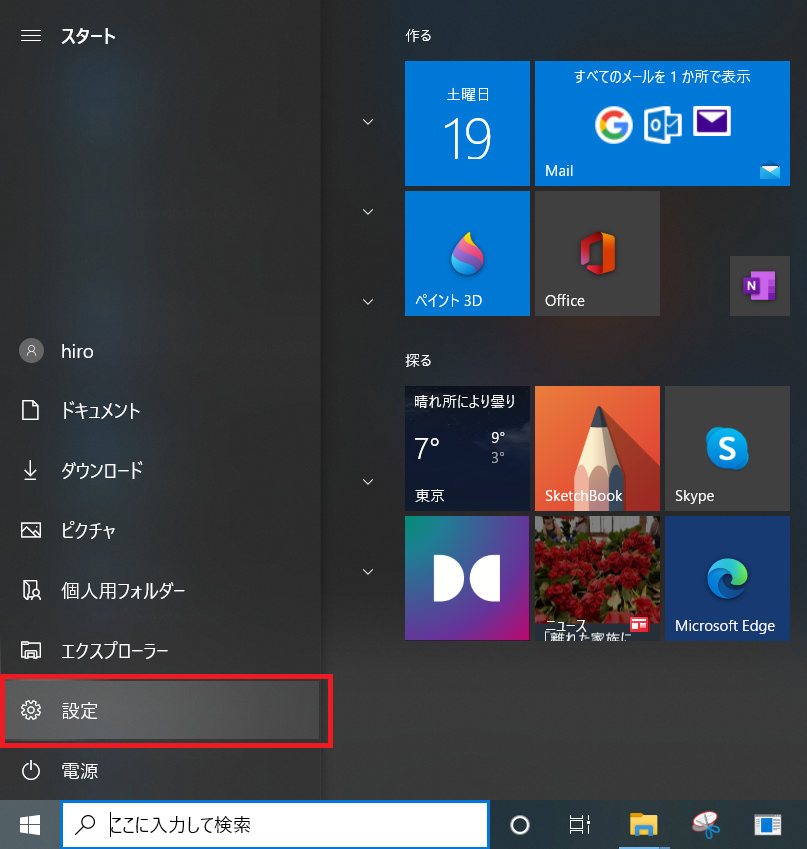Launch the Office tile

click(597, 253)
